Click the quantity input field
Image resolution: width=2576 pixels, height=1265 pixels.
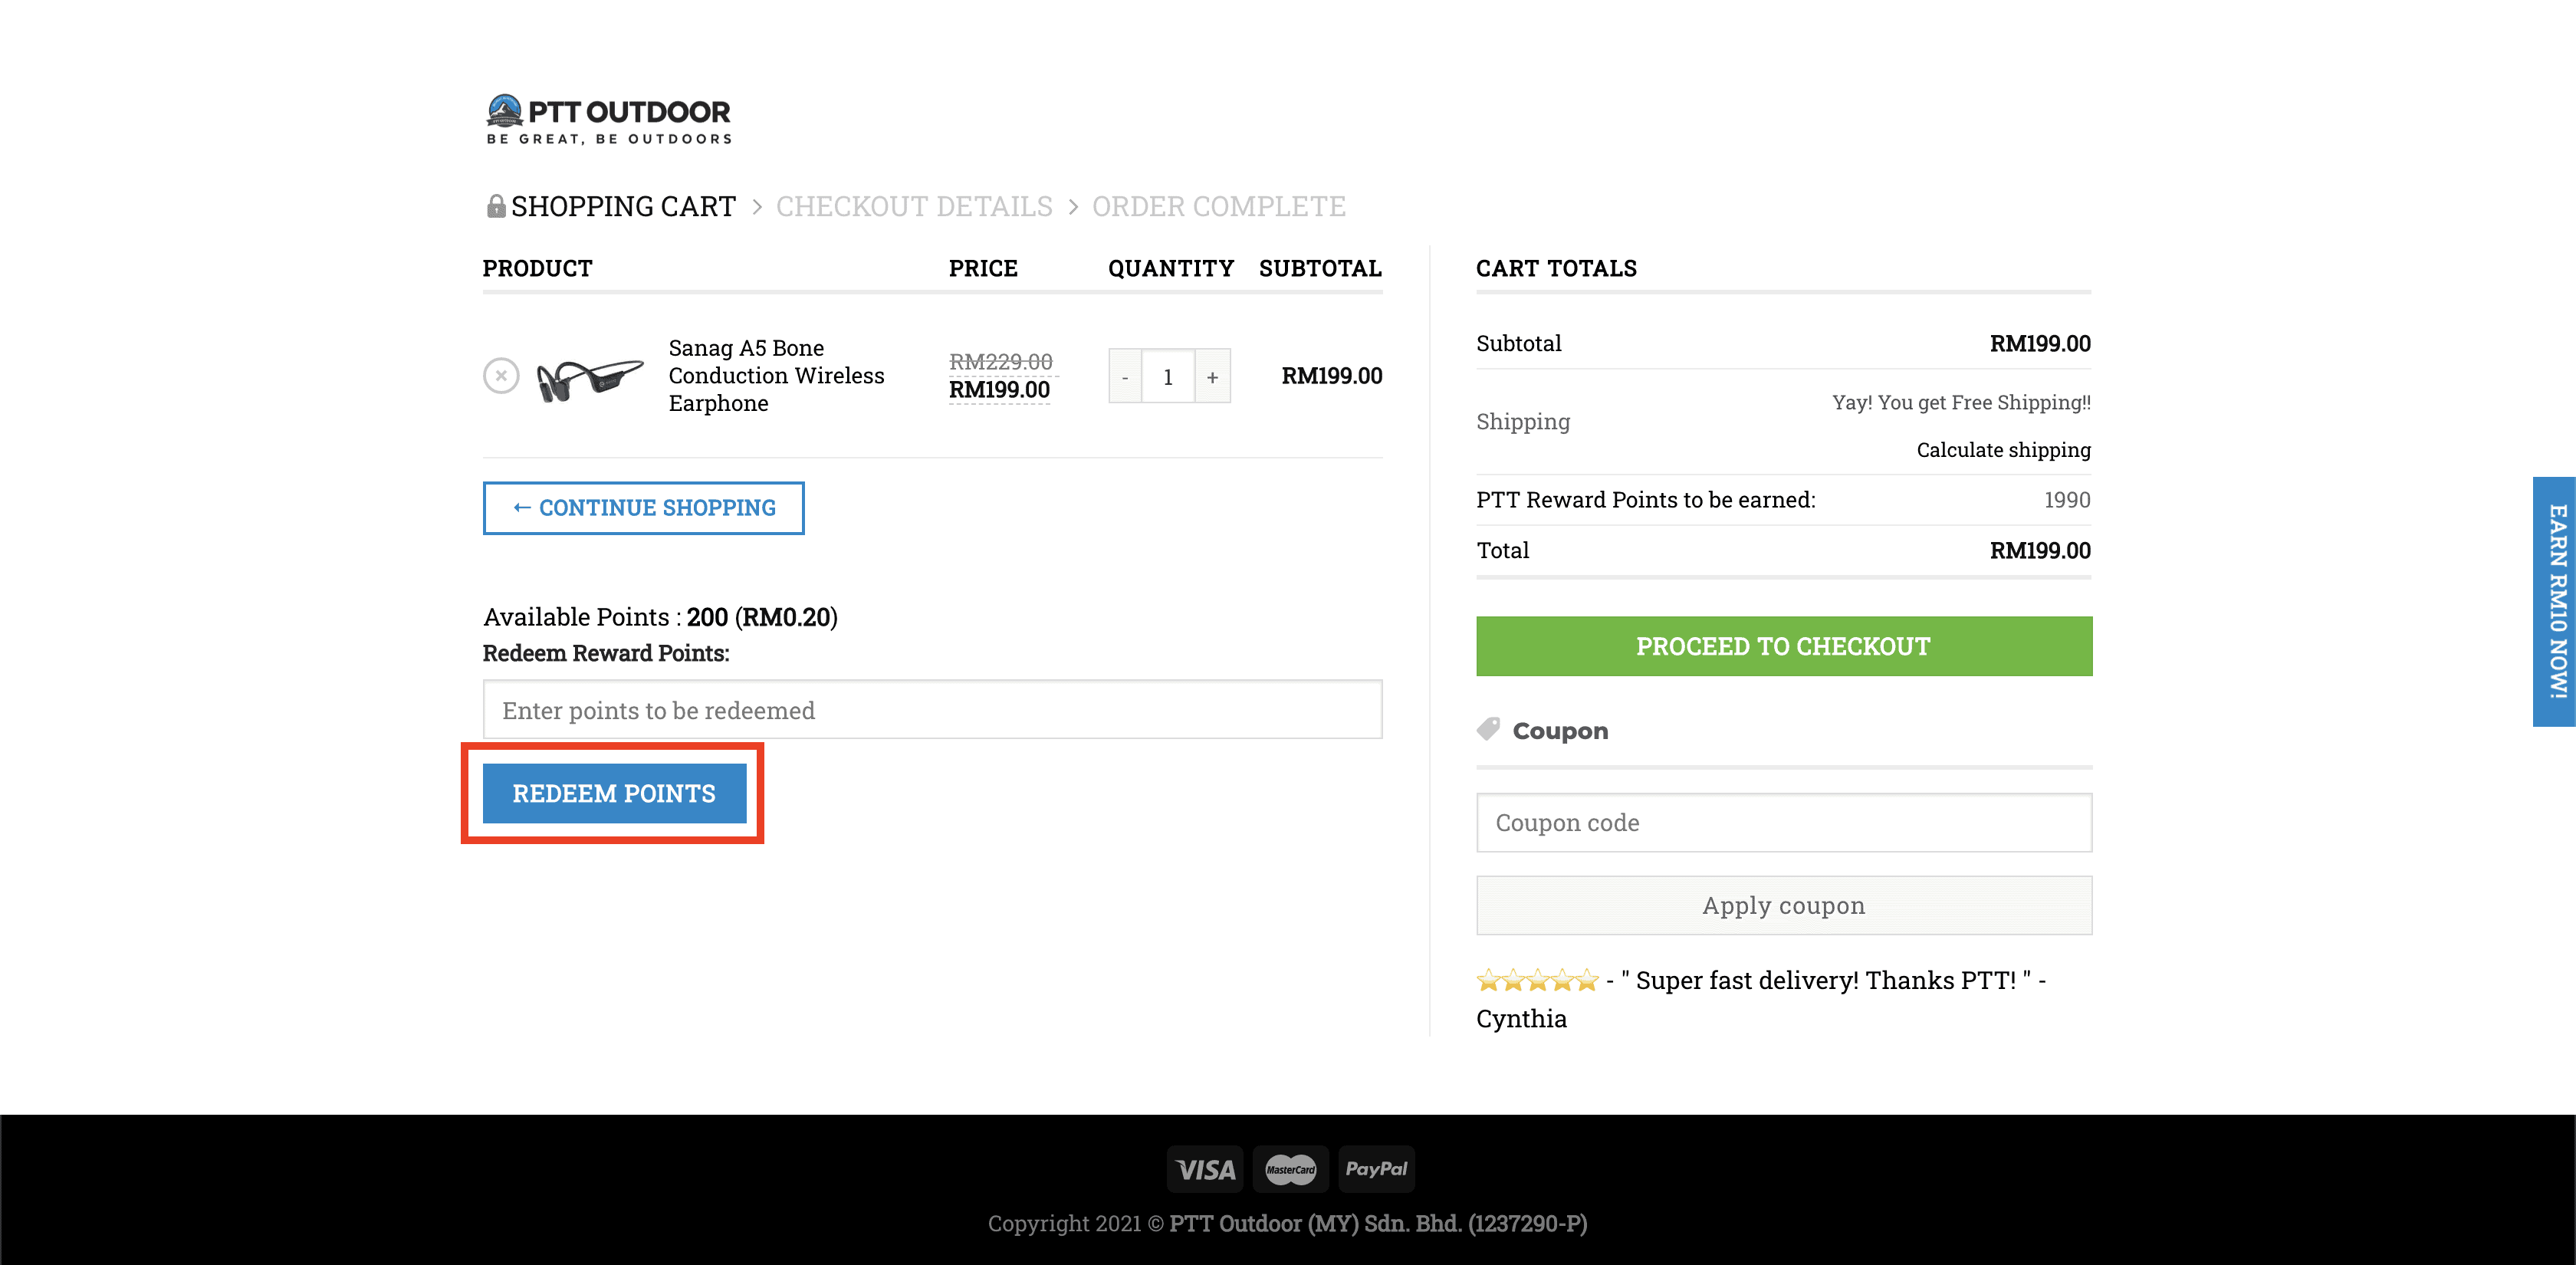tap(1168, 377)
